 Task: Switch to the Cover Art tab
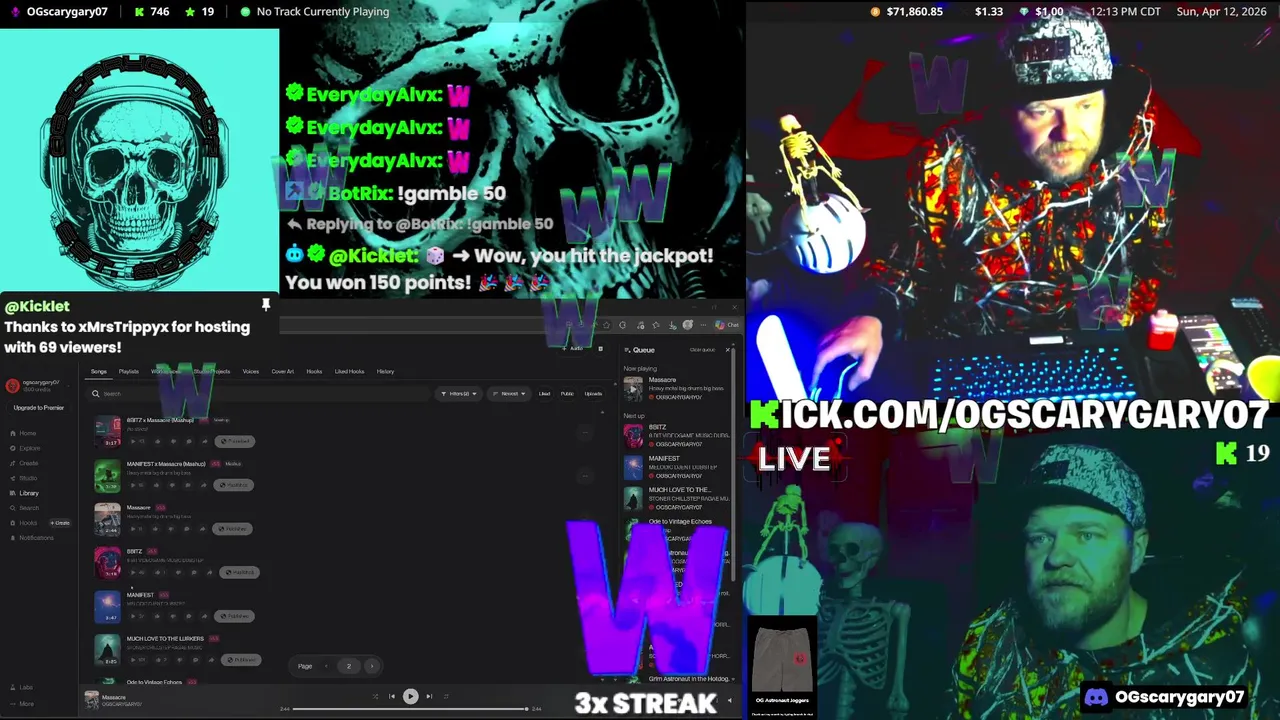tap(283, 371)
